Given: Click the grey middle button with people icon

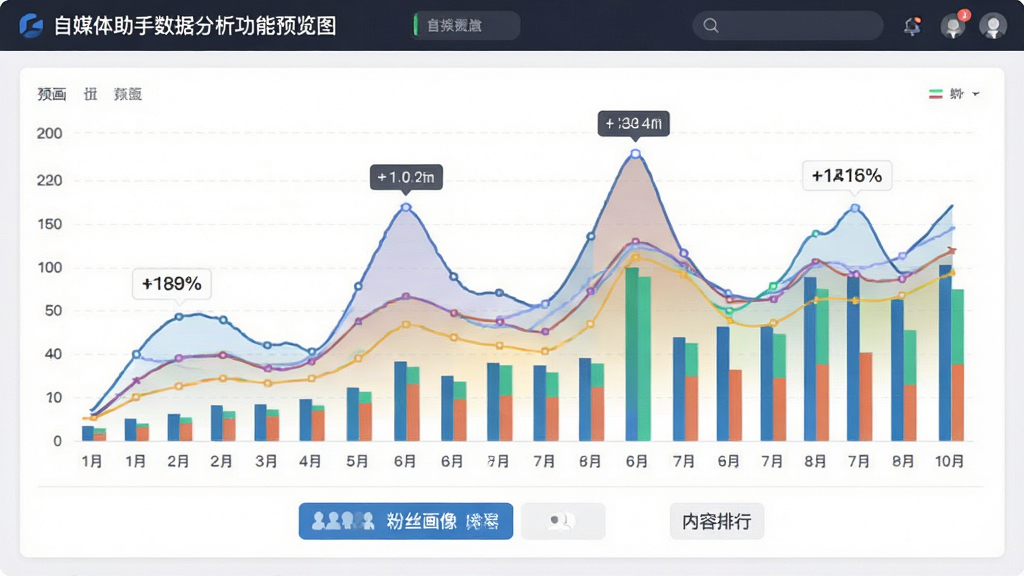Looking at the screenshot, I should [x=563, y=520].
